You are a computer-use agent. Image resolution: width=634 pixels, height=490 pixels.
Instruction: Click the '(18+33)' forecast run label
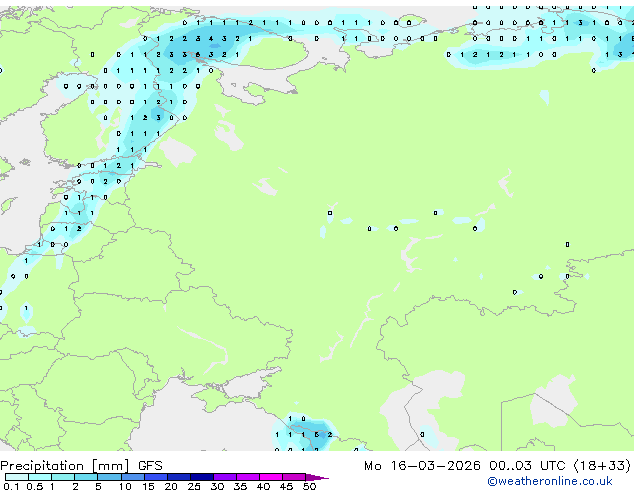click(602, 466)
